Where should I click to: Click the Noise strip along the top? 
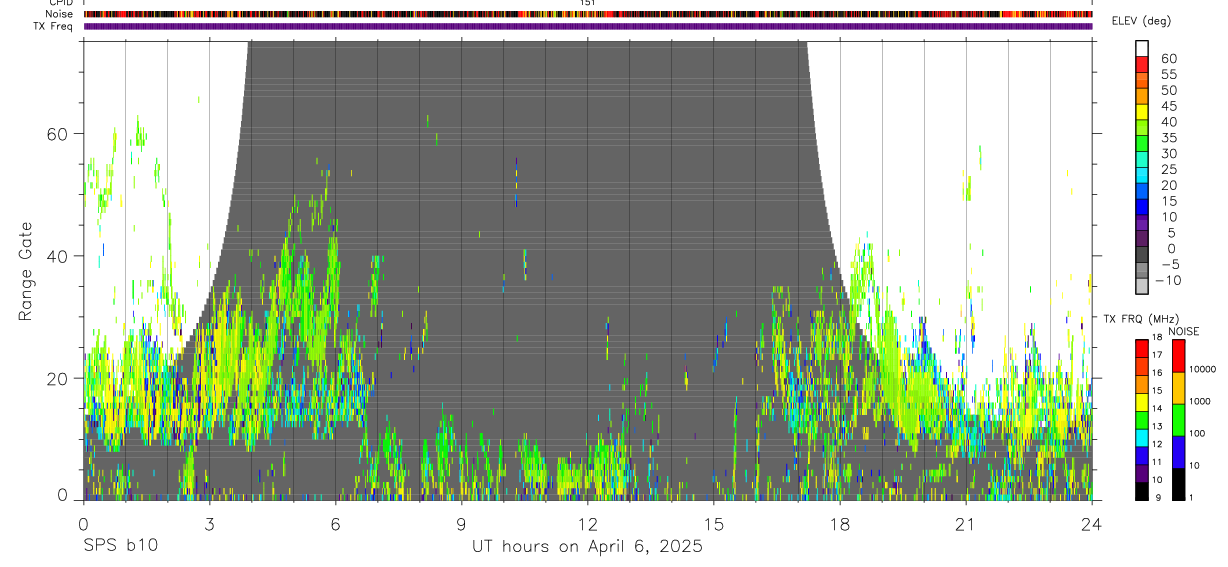tap(588, 14)
